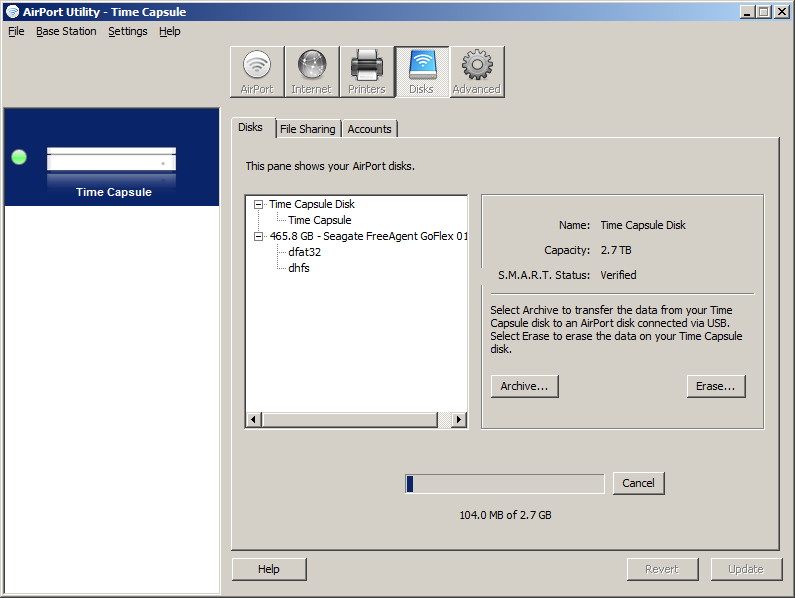Image resolution: width=795 pixels, height=598 pixels.
Task: Select the Time Capsule device in sidebar
Action: click(x=112, y=157)
